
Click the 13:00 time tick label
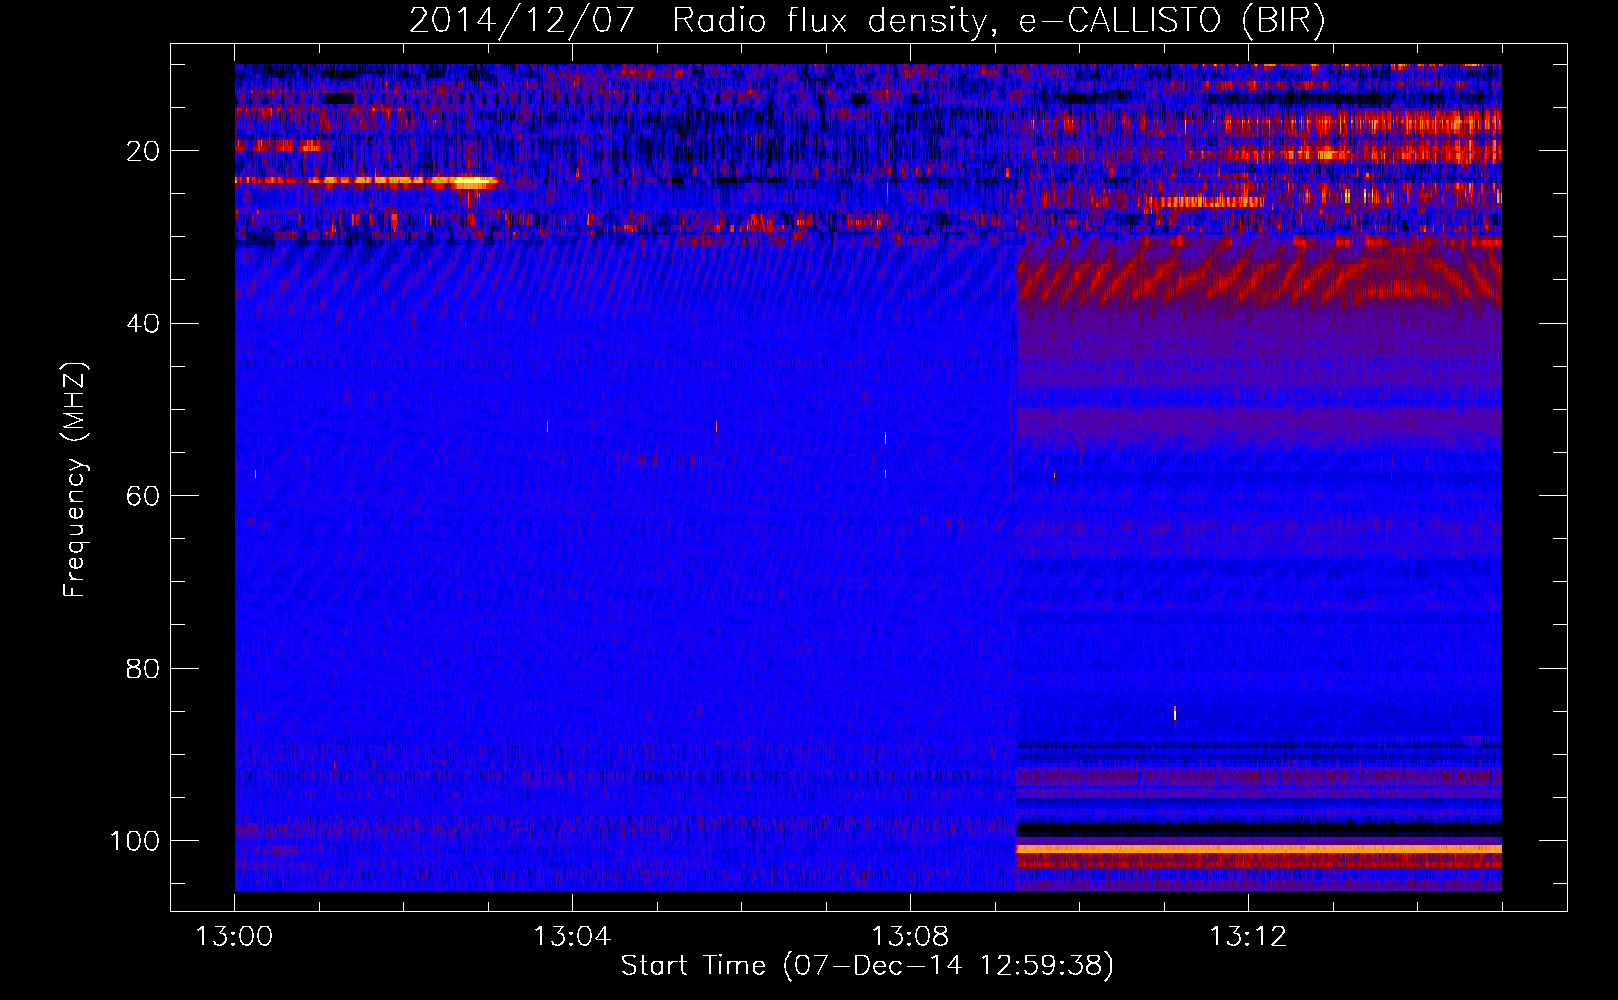234,937
